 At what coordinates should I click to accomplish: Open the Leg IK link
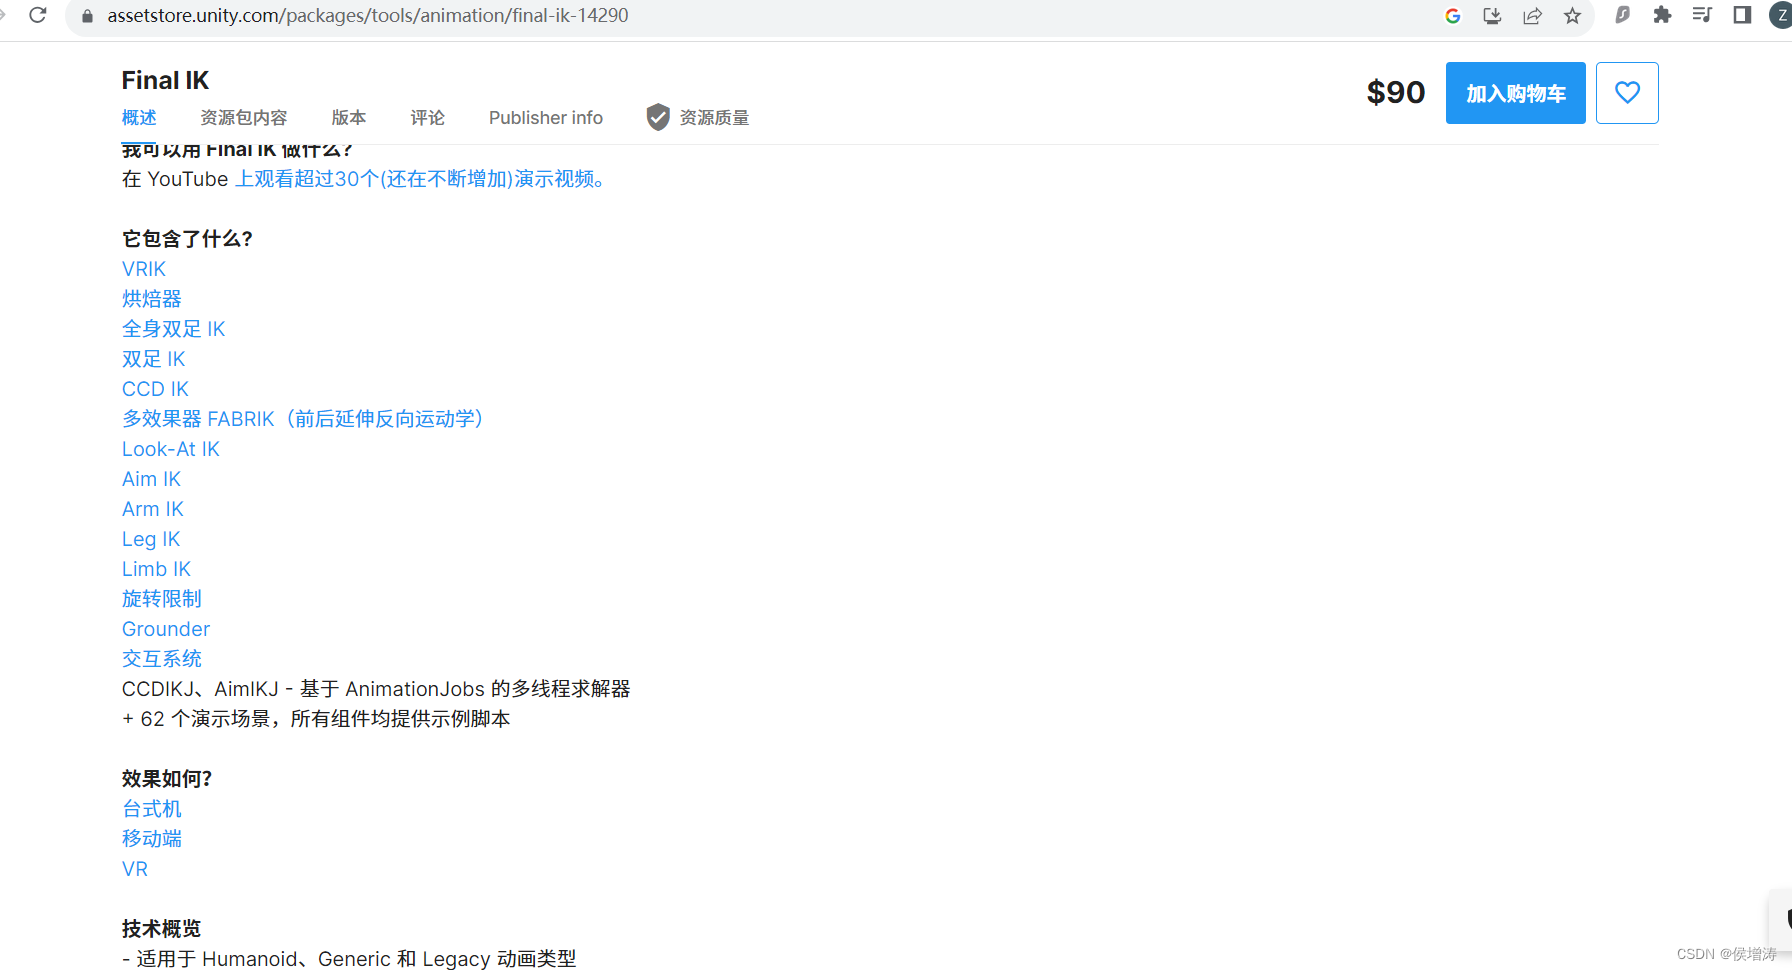click(151, 539)
